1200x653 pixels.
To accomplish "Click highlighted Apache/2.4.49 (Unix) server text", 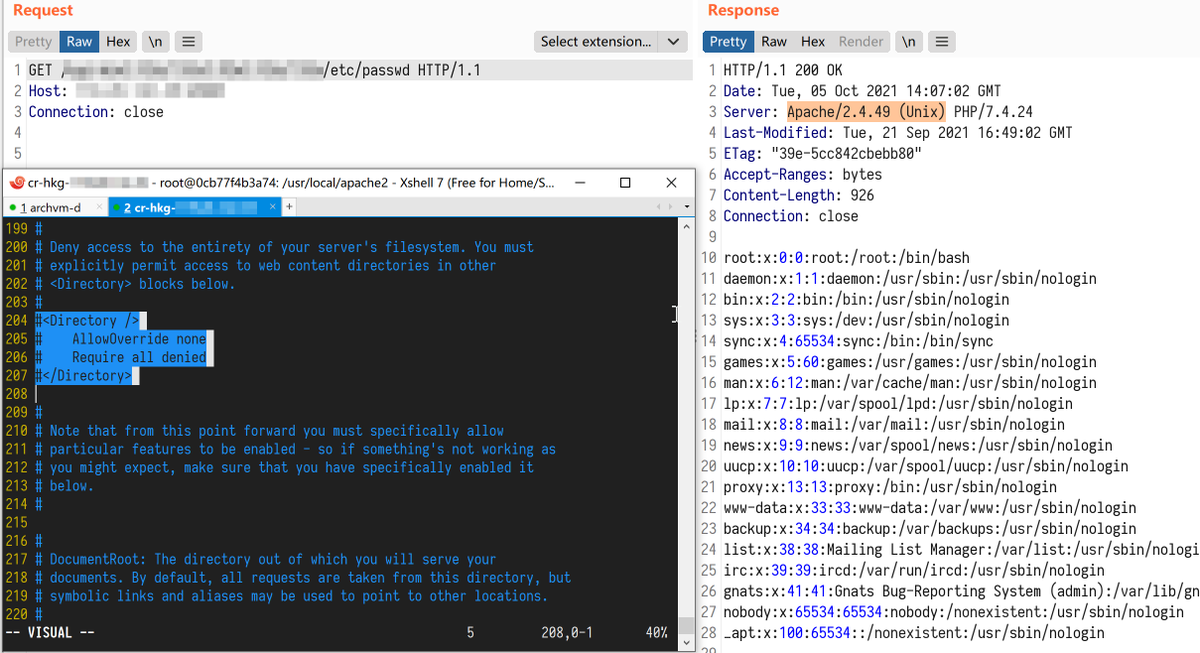I will tap(867, 112).
